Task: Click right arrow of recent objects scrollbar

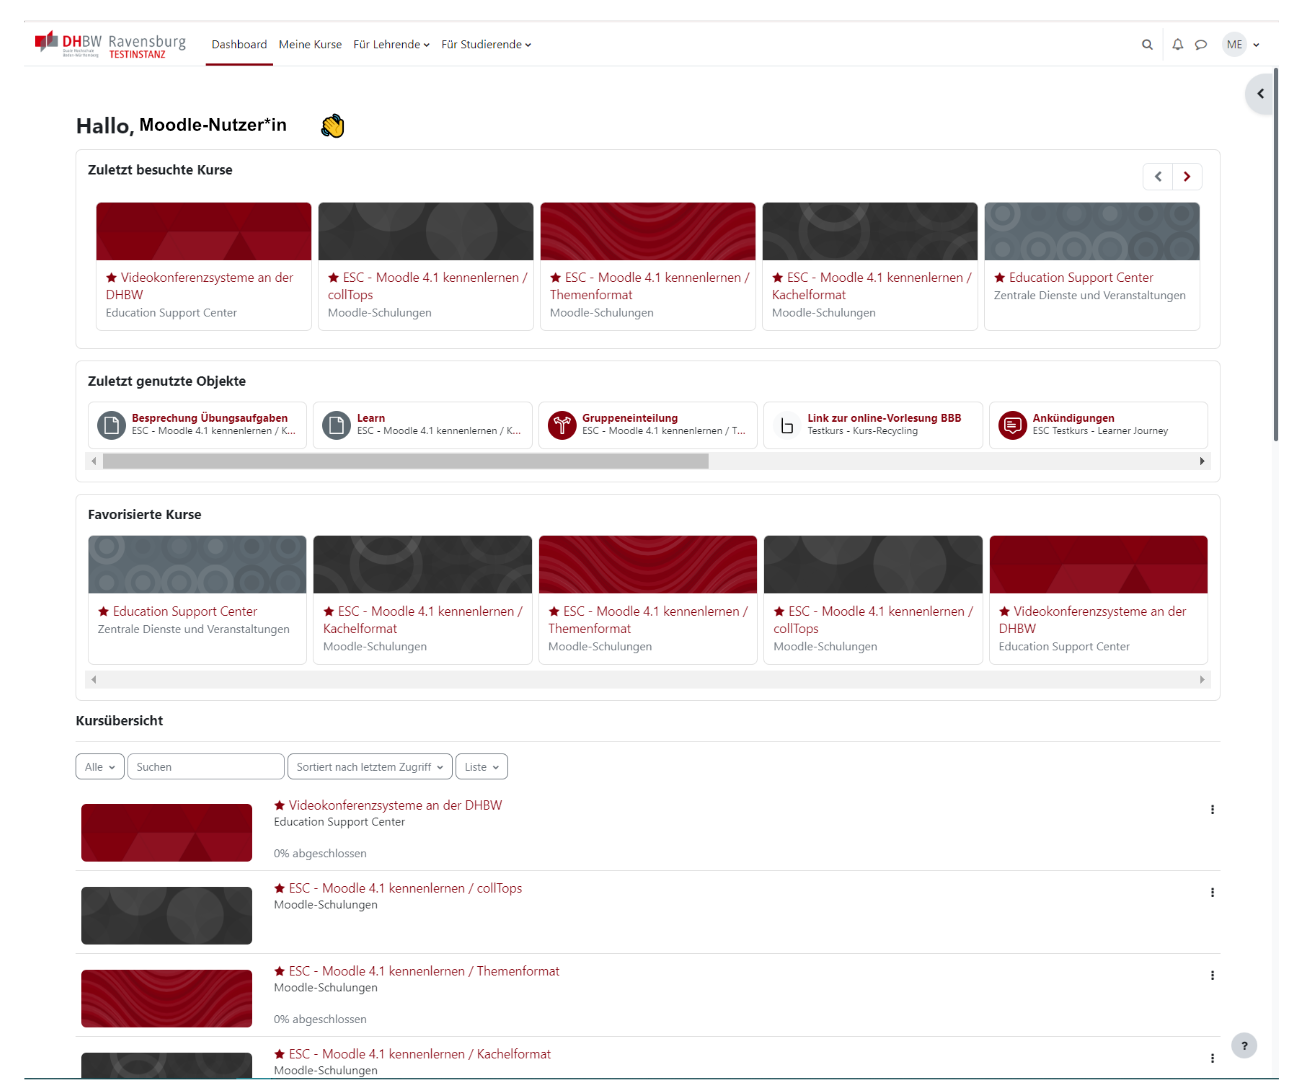Action: (x=1202, y=461)
